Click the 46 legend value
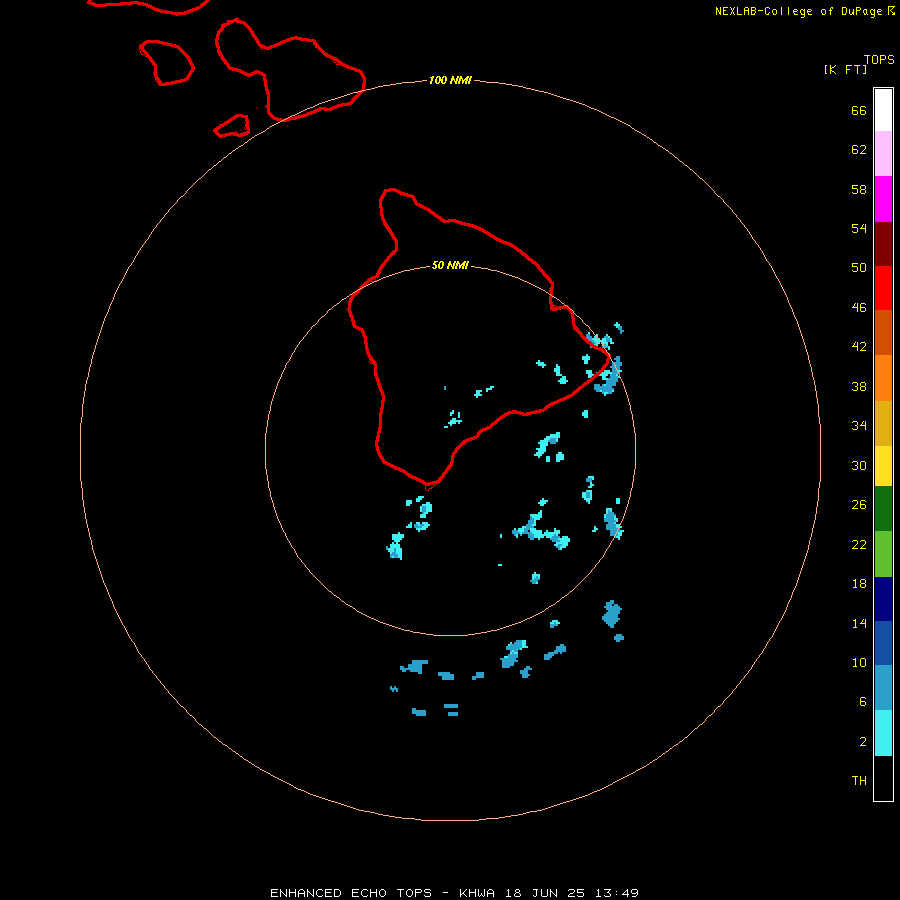 [859, 307]
